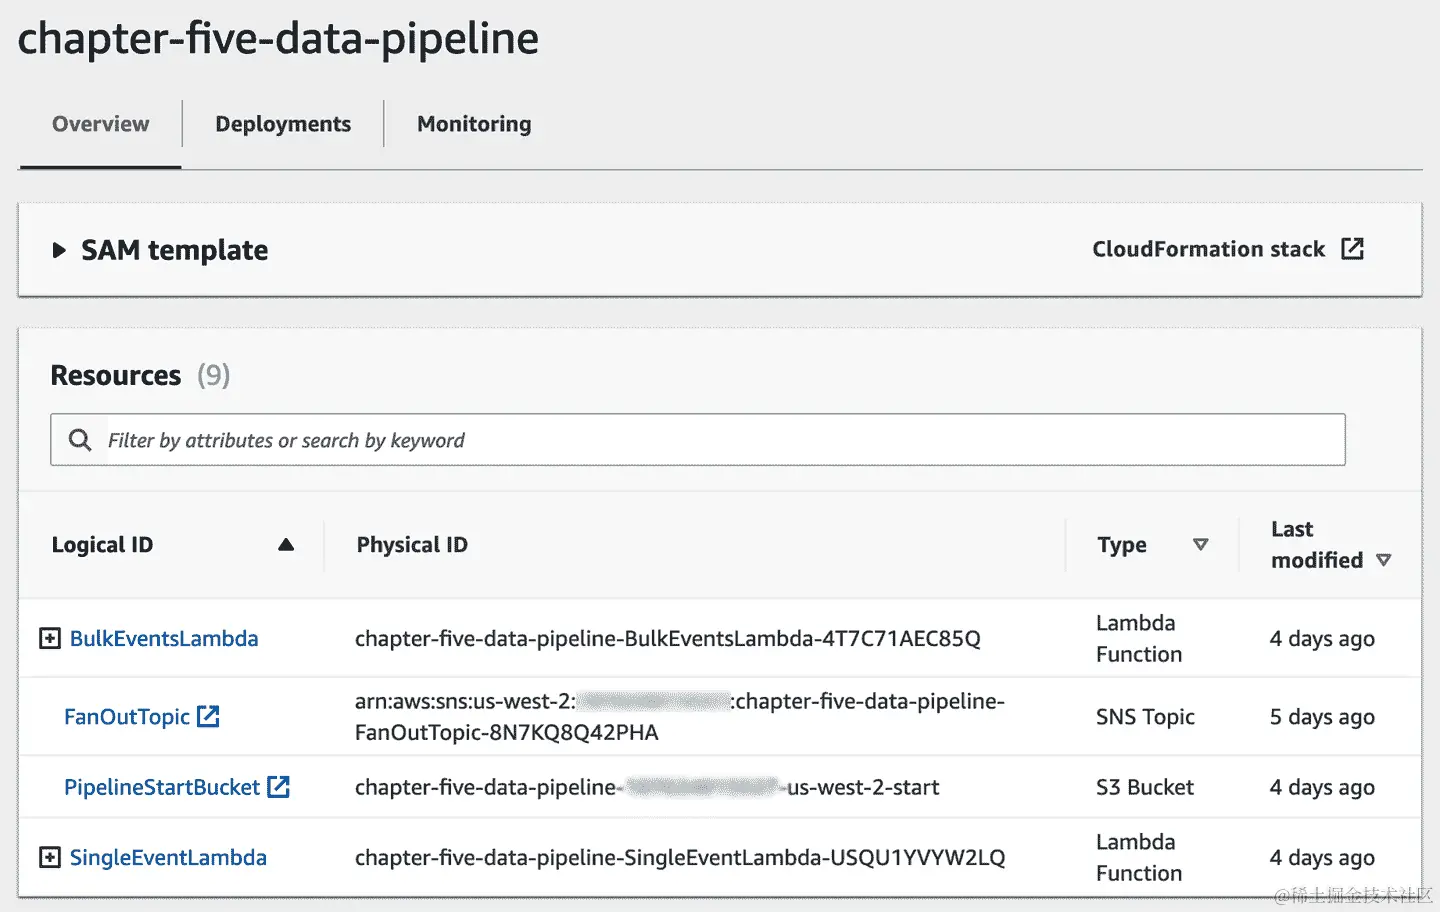
Task: Open PipelineStartBucket external link icon
Action: tap(279, 787)
